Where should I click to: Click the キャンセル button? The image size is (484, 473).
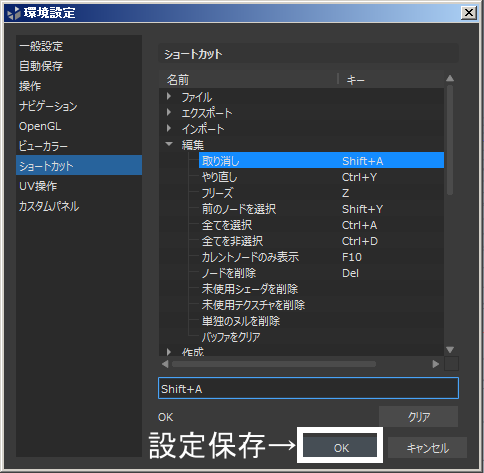(427, 448)
